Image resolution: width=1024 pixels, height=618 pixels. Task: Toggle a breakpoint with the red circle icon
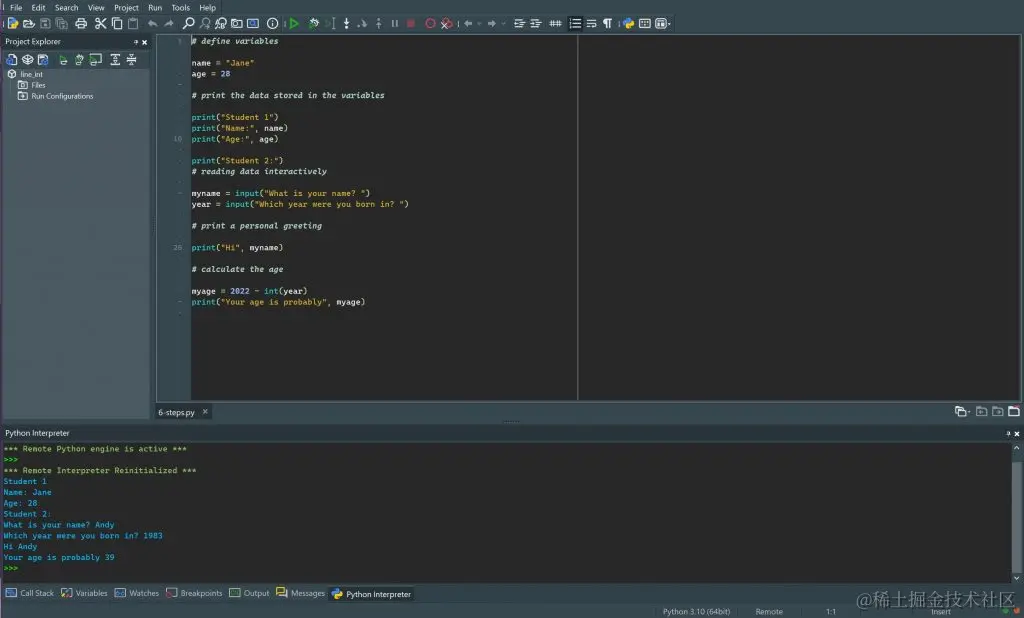click(430, 23)
